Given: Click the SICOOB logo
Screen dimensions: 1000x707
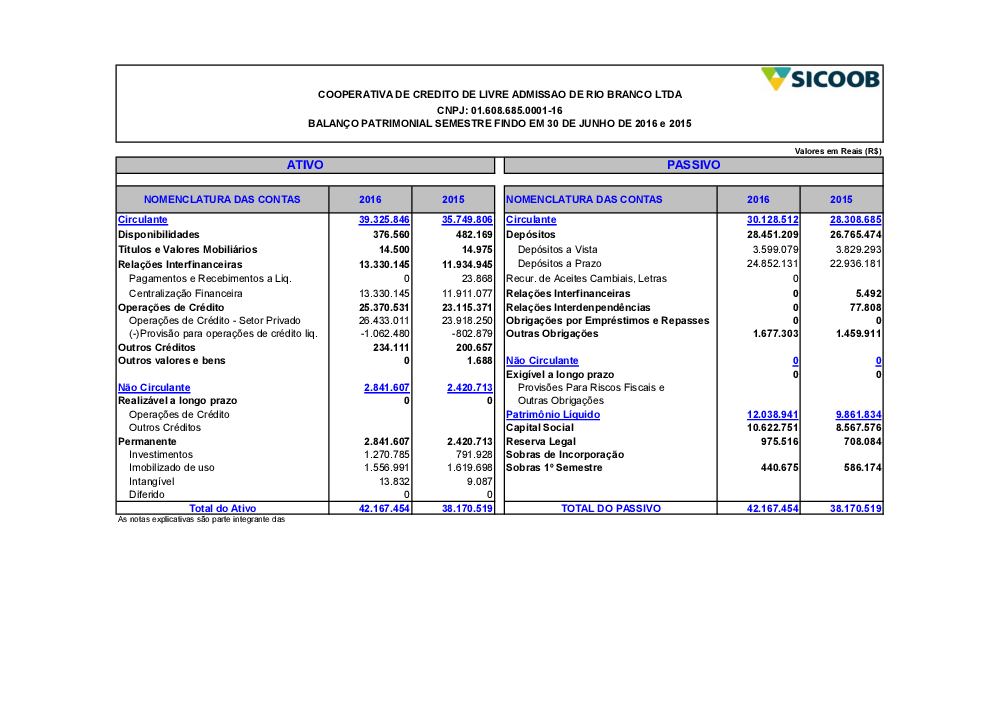Looking at the screenshot, I should (819, 79).
